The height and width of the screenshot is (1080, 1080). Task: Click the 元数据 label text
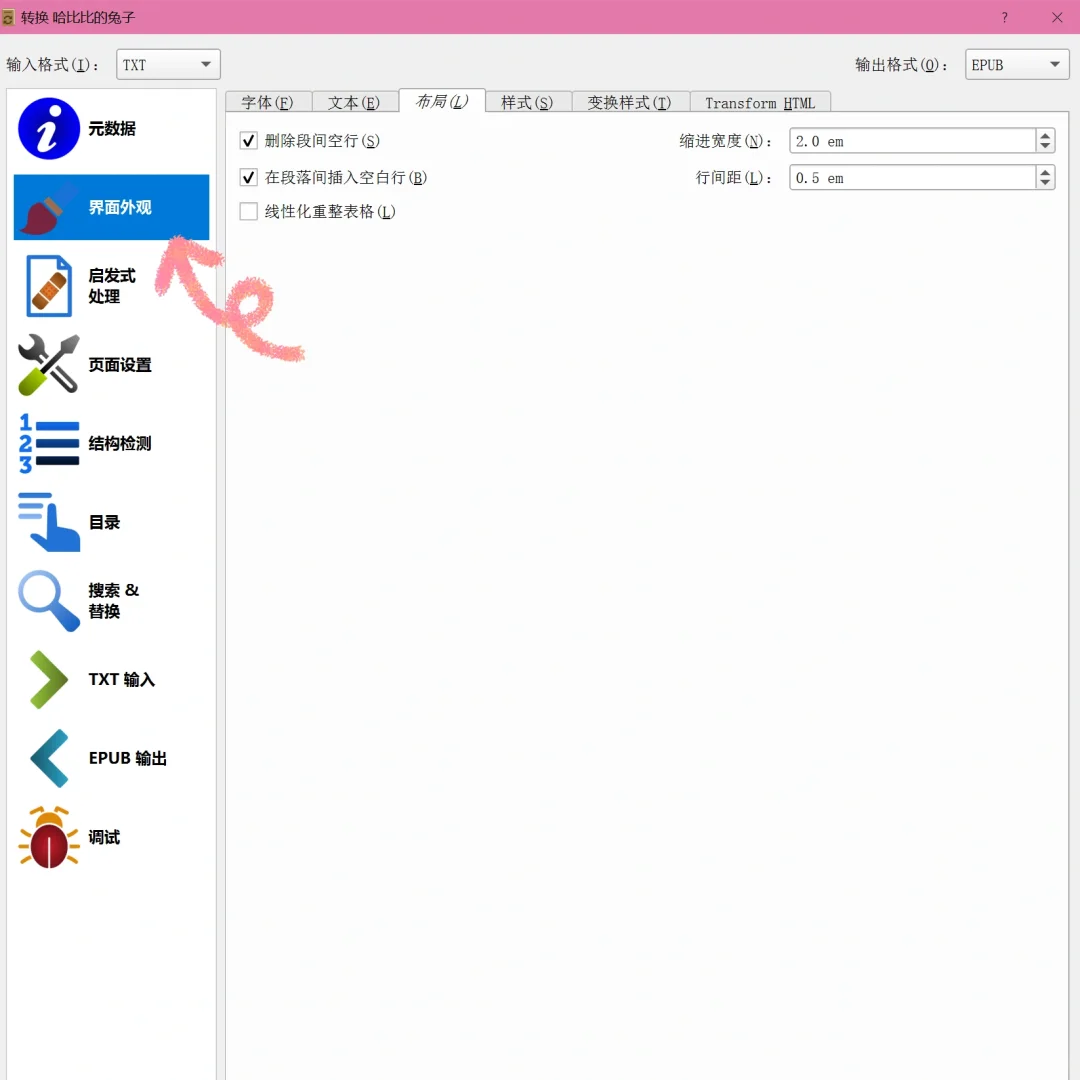point(112,129)
